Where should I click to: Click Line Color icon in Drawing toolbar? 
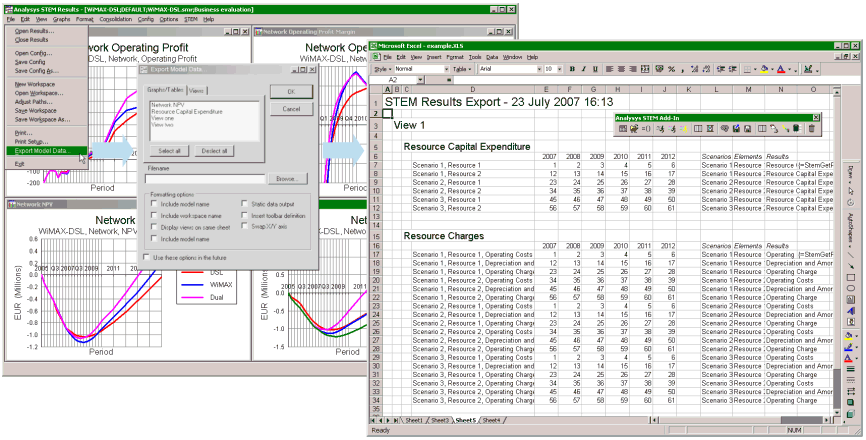point(849,346)
